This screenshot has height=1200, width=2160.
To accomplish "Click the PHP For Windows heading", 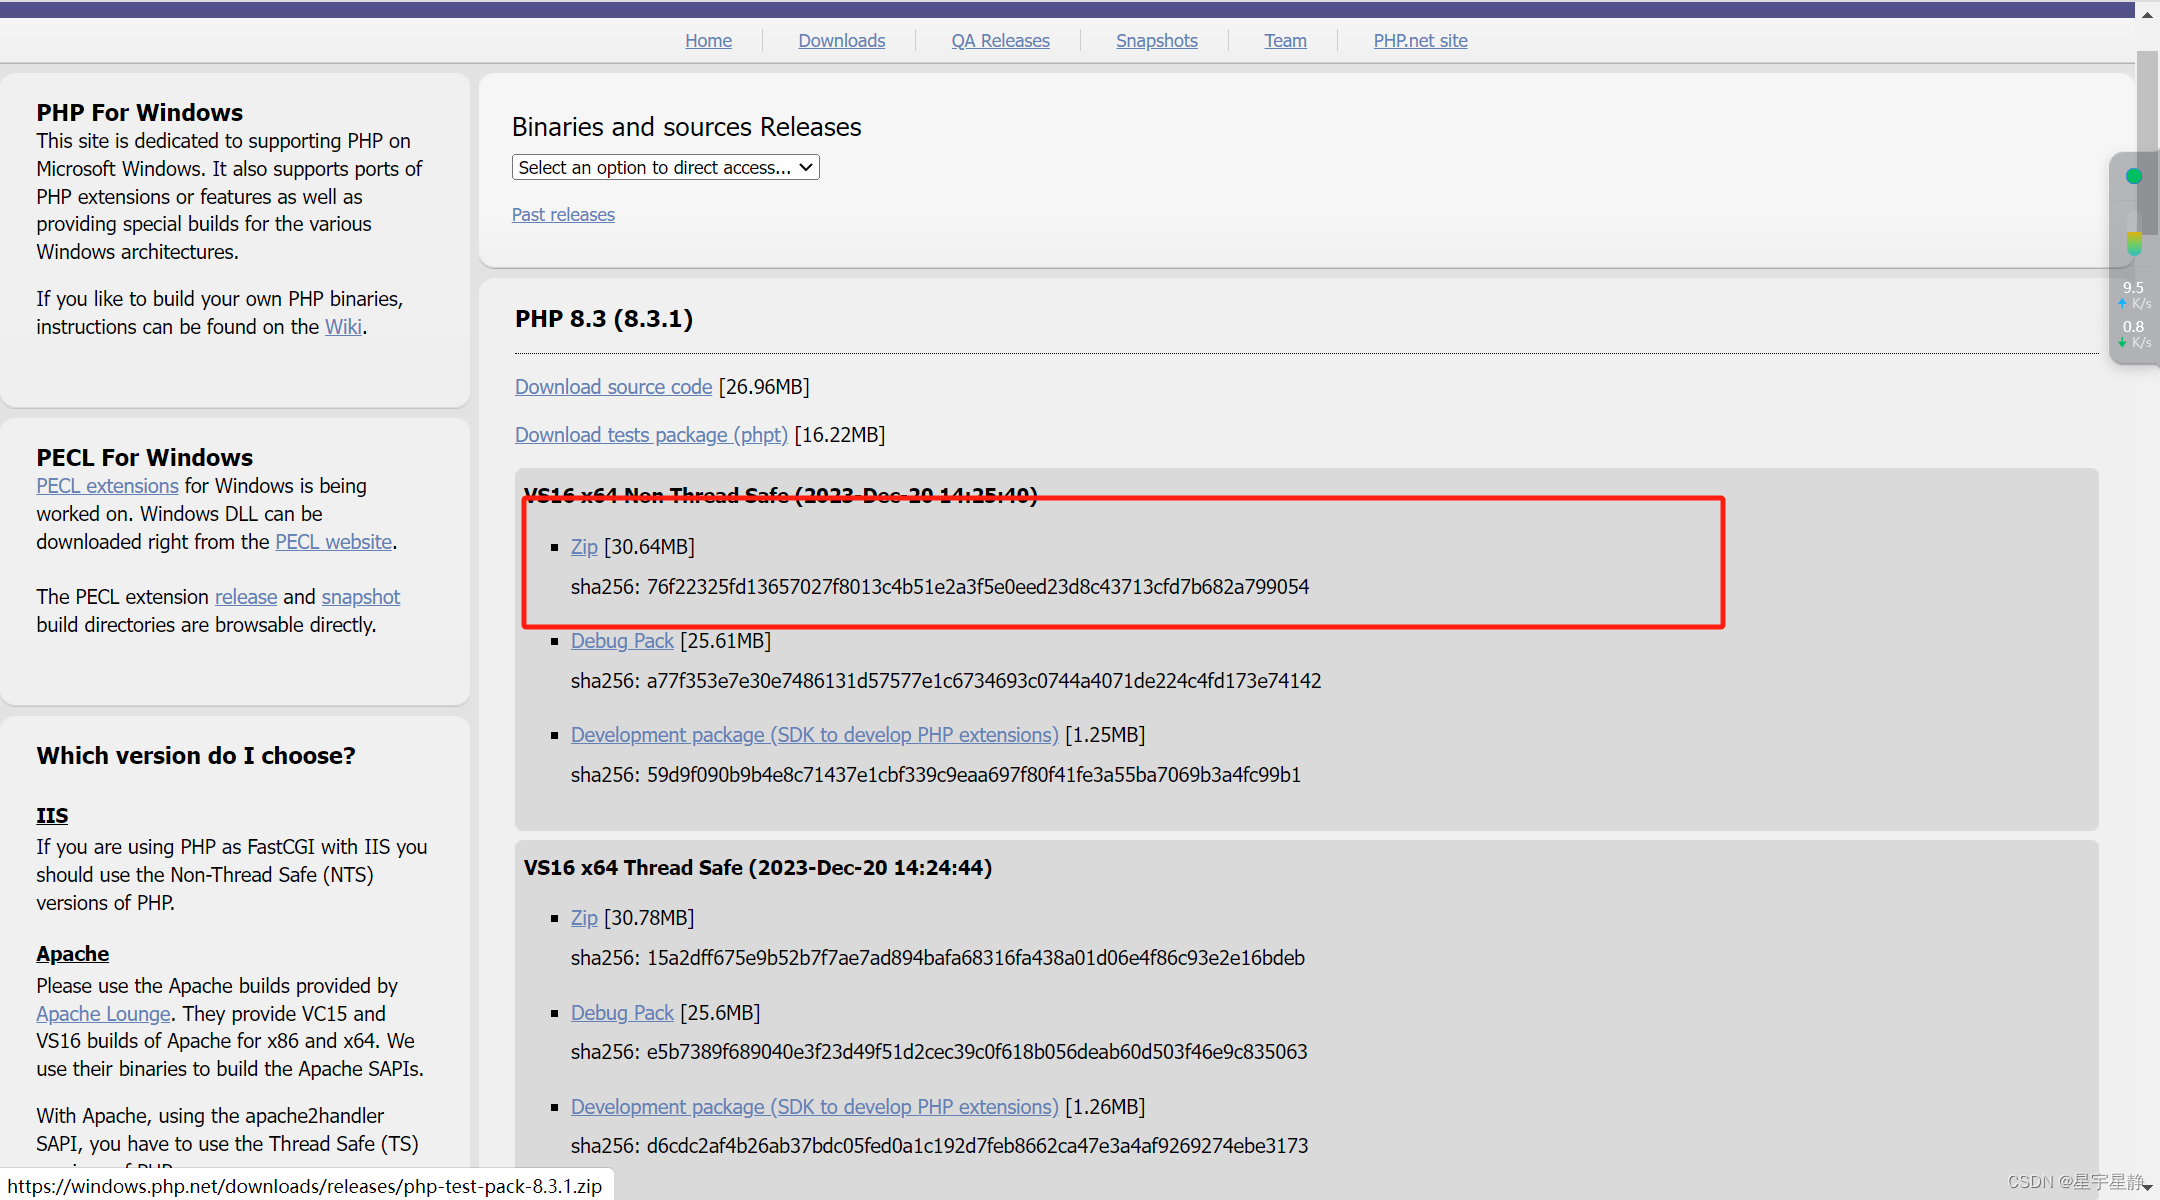I will (139, 113).
